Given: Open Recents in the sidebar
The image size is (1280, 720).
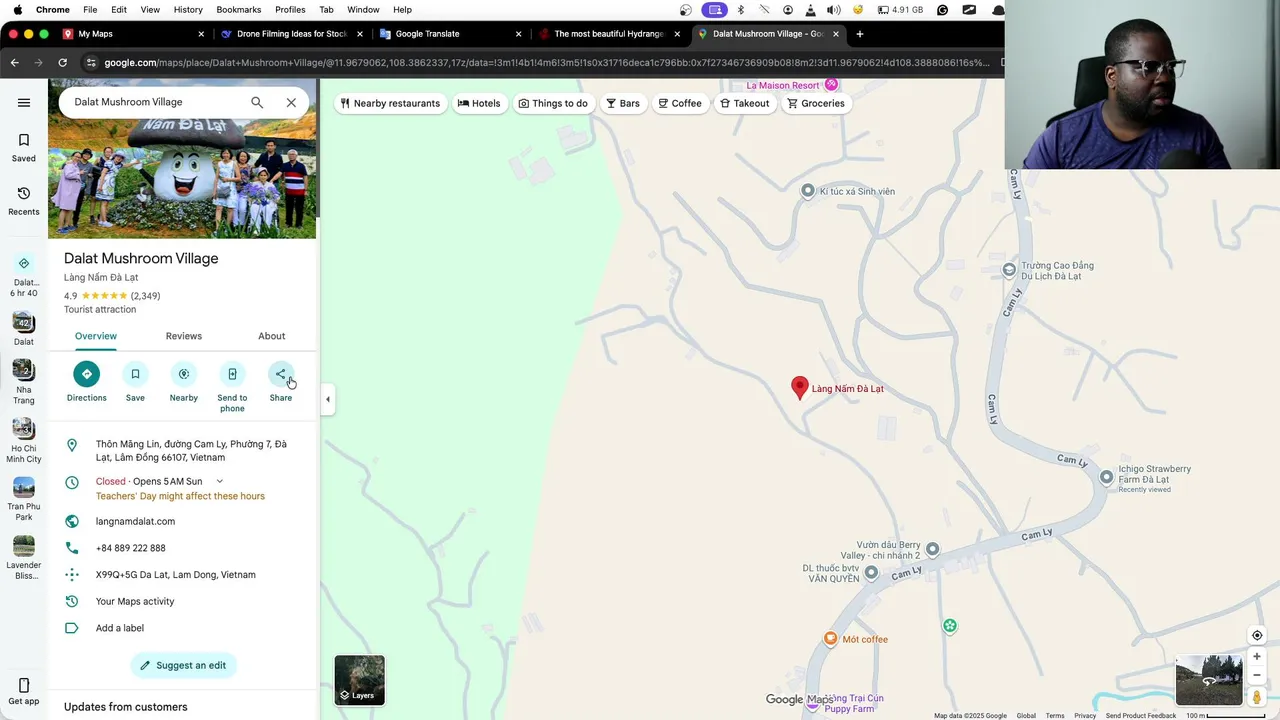Looking at the screenshot, I should point(24,201).
